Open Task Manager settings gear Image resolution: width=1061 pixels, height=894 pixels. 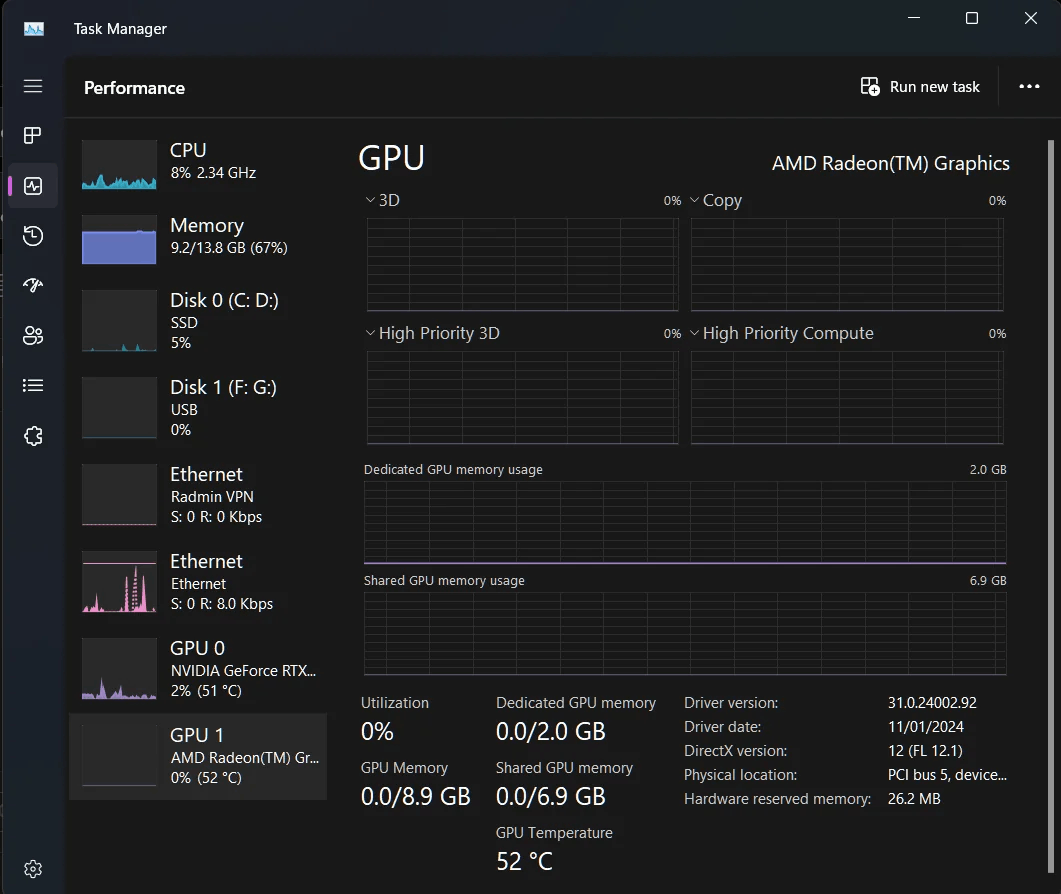pos(32,868)
